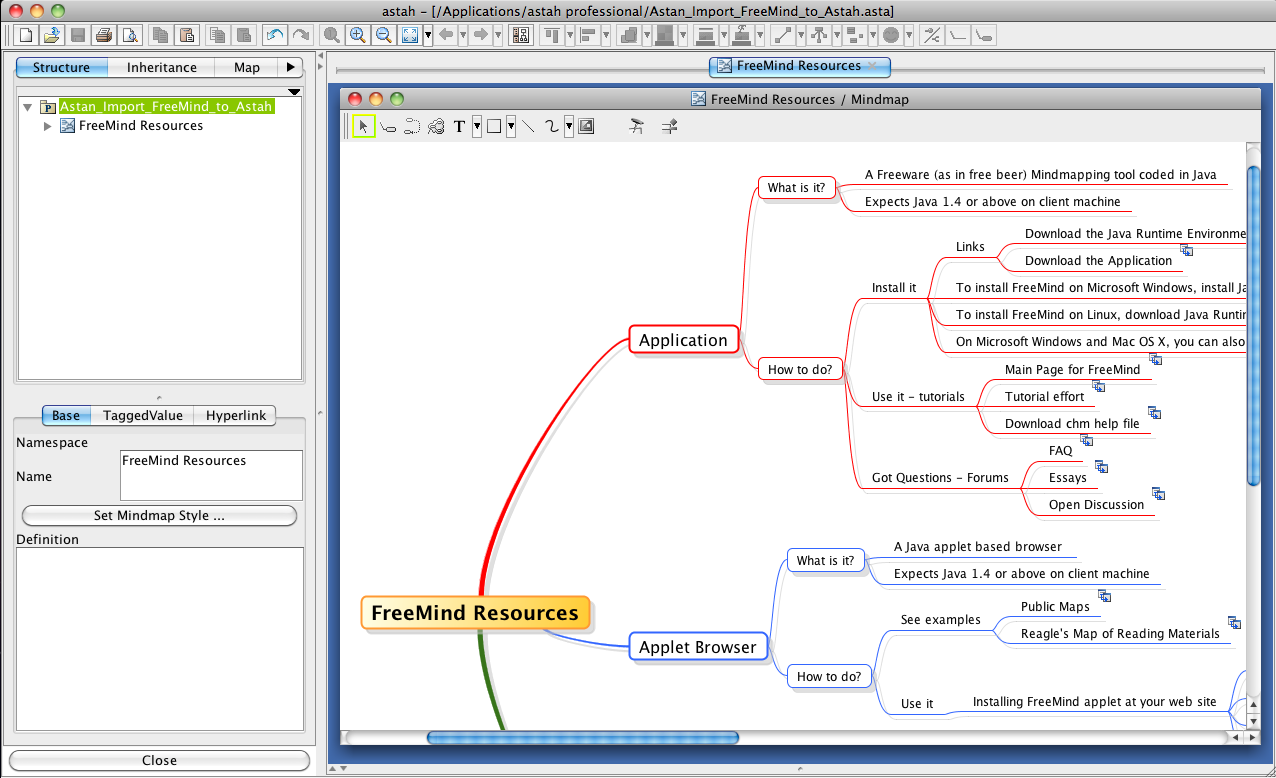This screenshot has width=1276, height=778.
Task: Open the Hyperlink properties tab
Action: tap(236, 416)
